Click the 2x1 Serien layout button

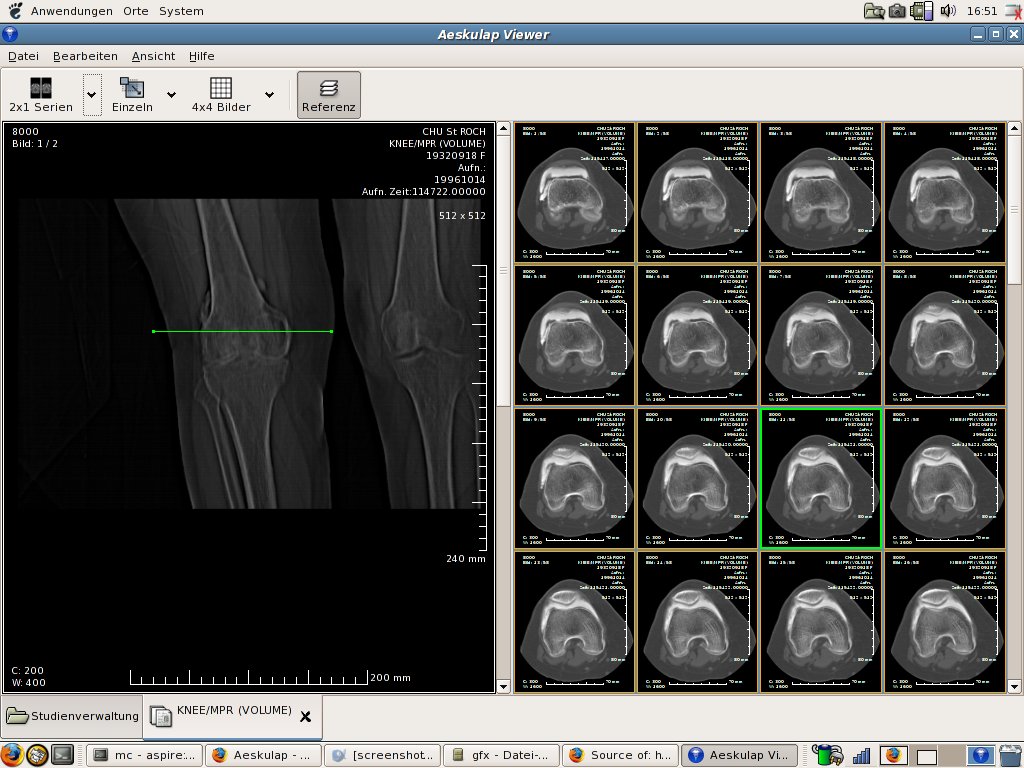point(41,95)
